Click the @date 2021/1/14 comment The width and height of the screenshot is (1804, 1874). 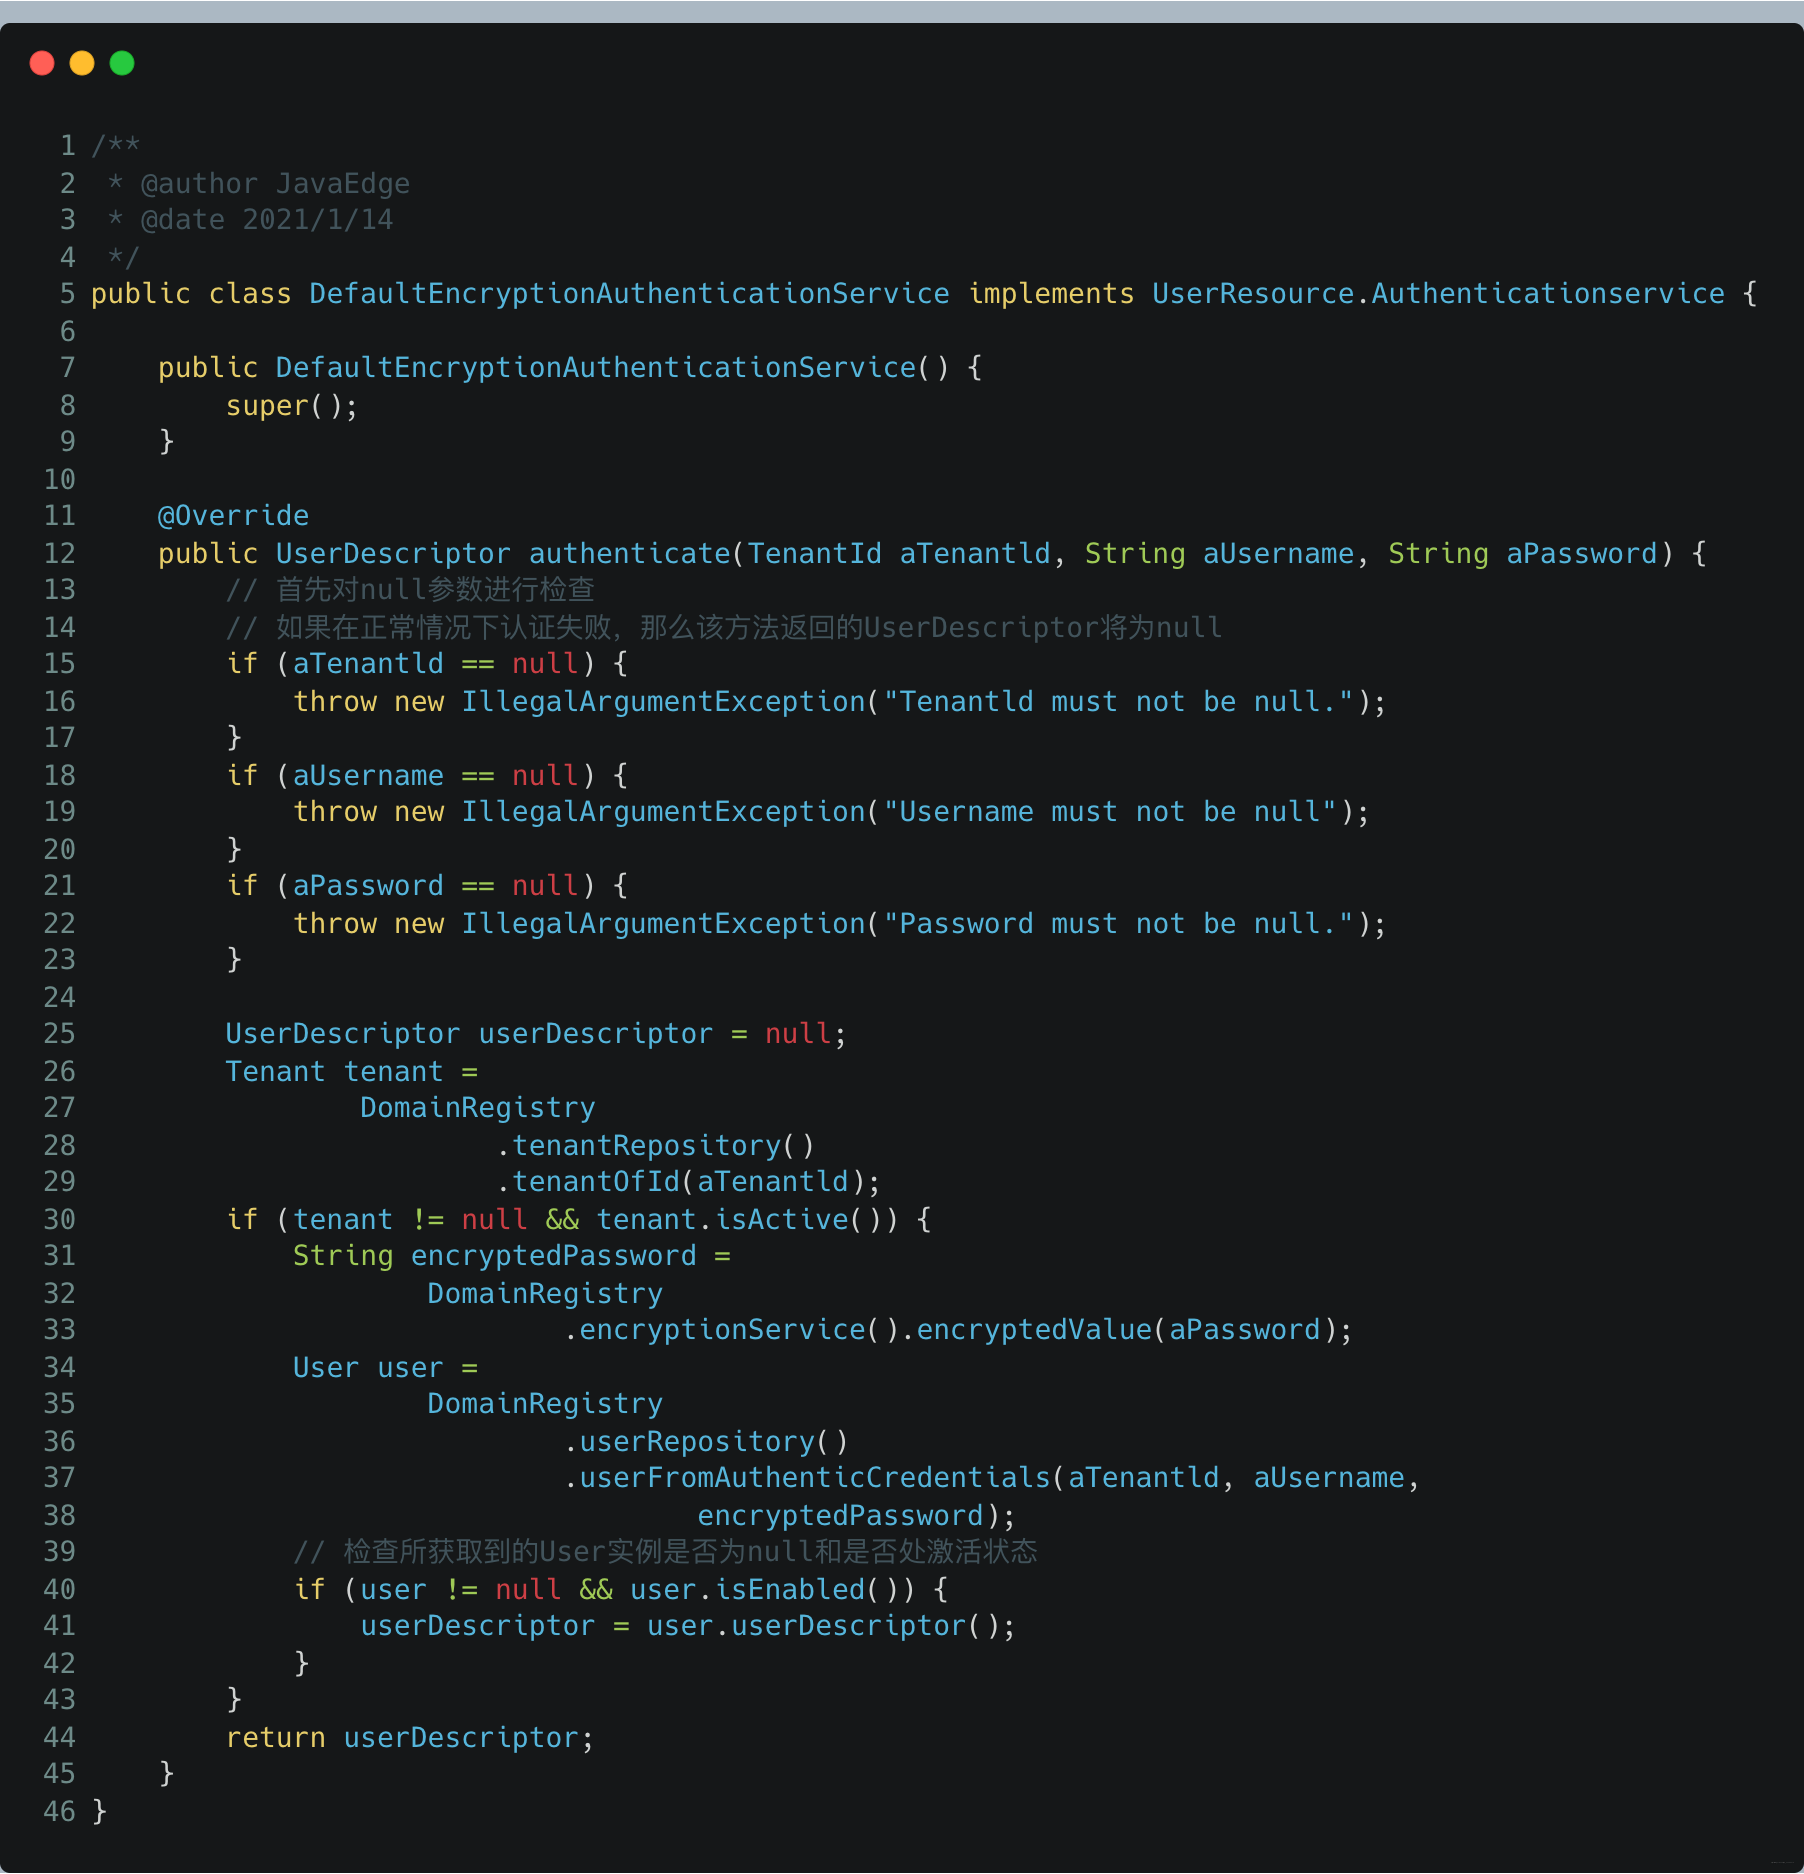(267, 220)
